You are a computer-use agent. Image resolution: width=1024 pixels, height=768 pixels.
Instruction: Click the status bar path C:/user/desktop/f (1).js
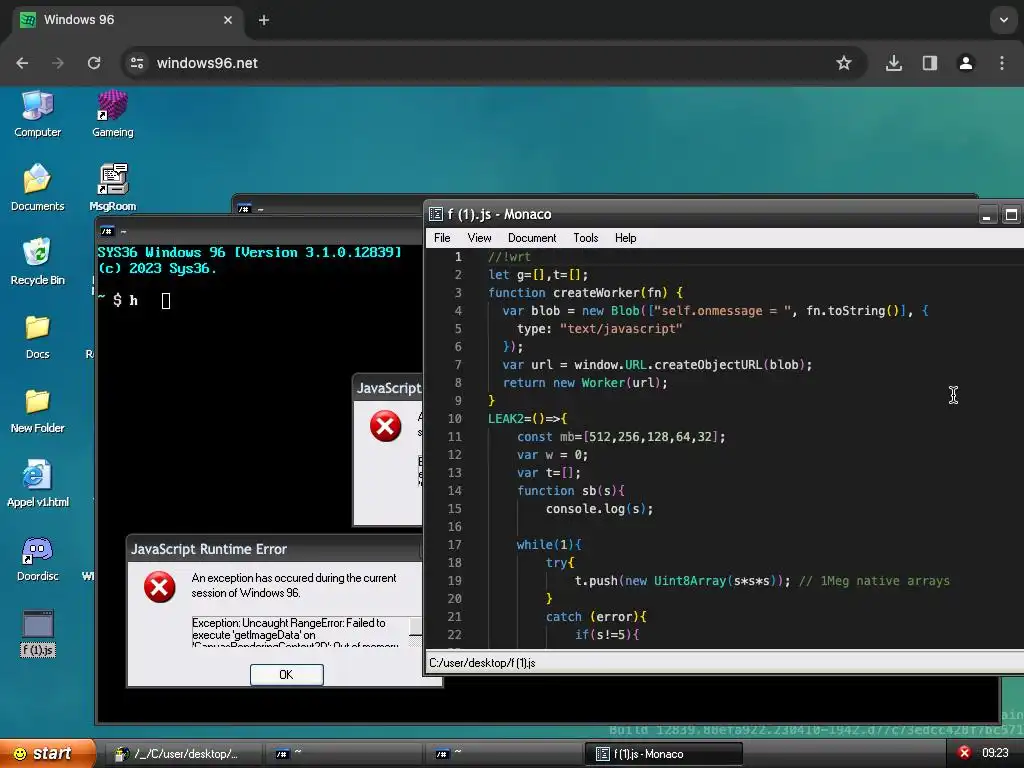point(482,663)
